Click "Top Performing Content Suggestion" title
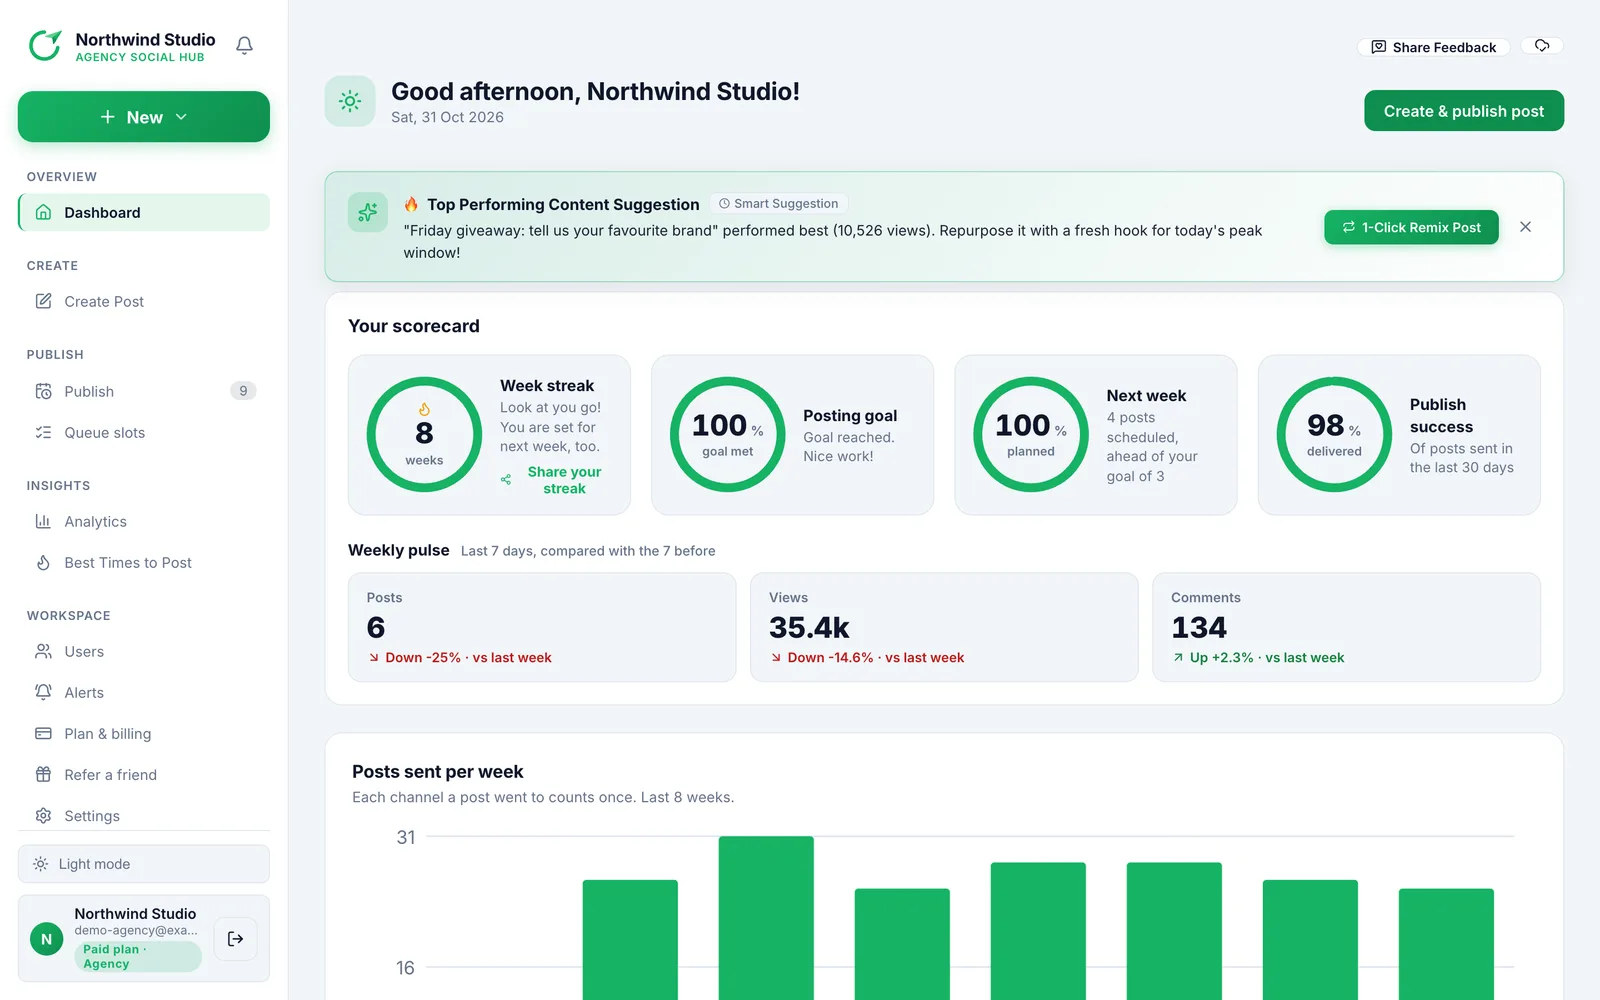The height and width of the screenshot is (1000, 1600). (x=563, y=204)
